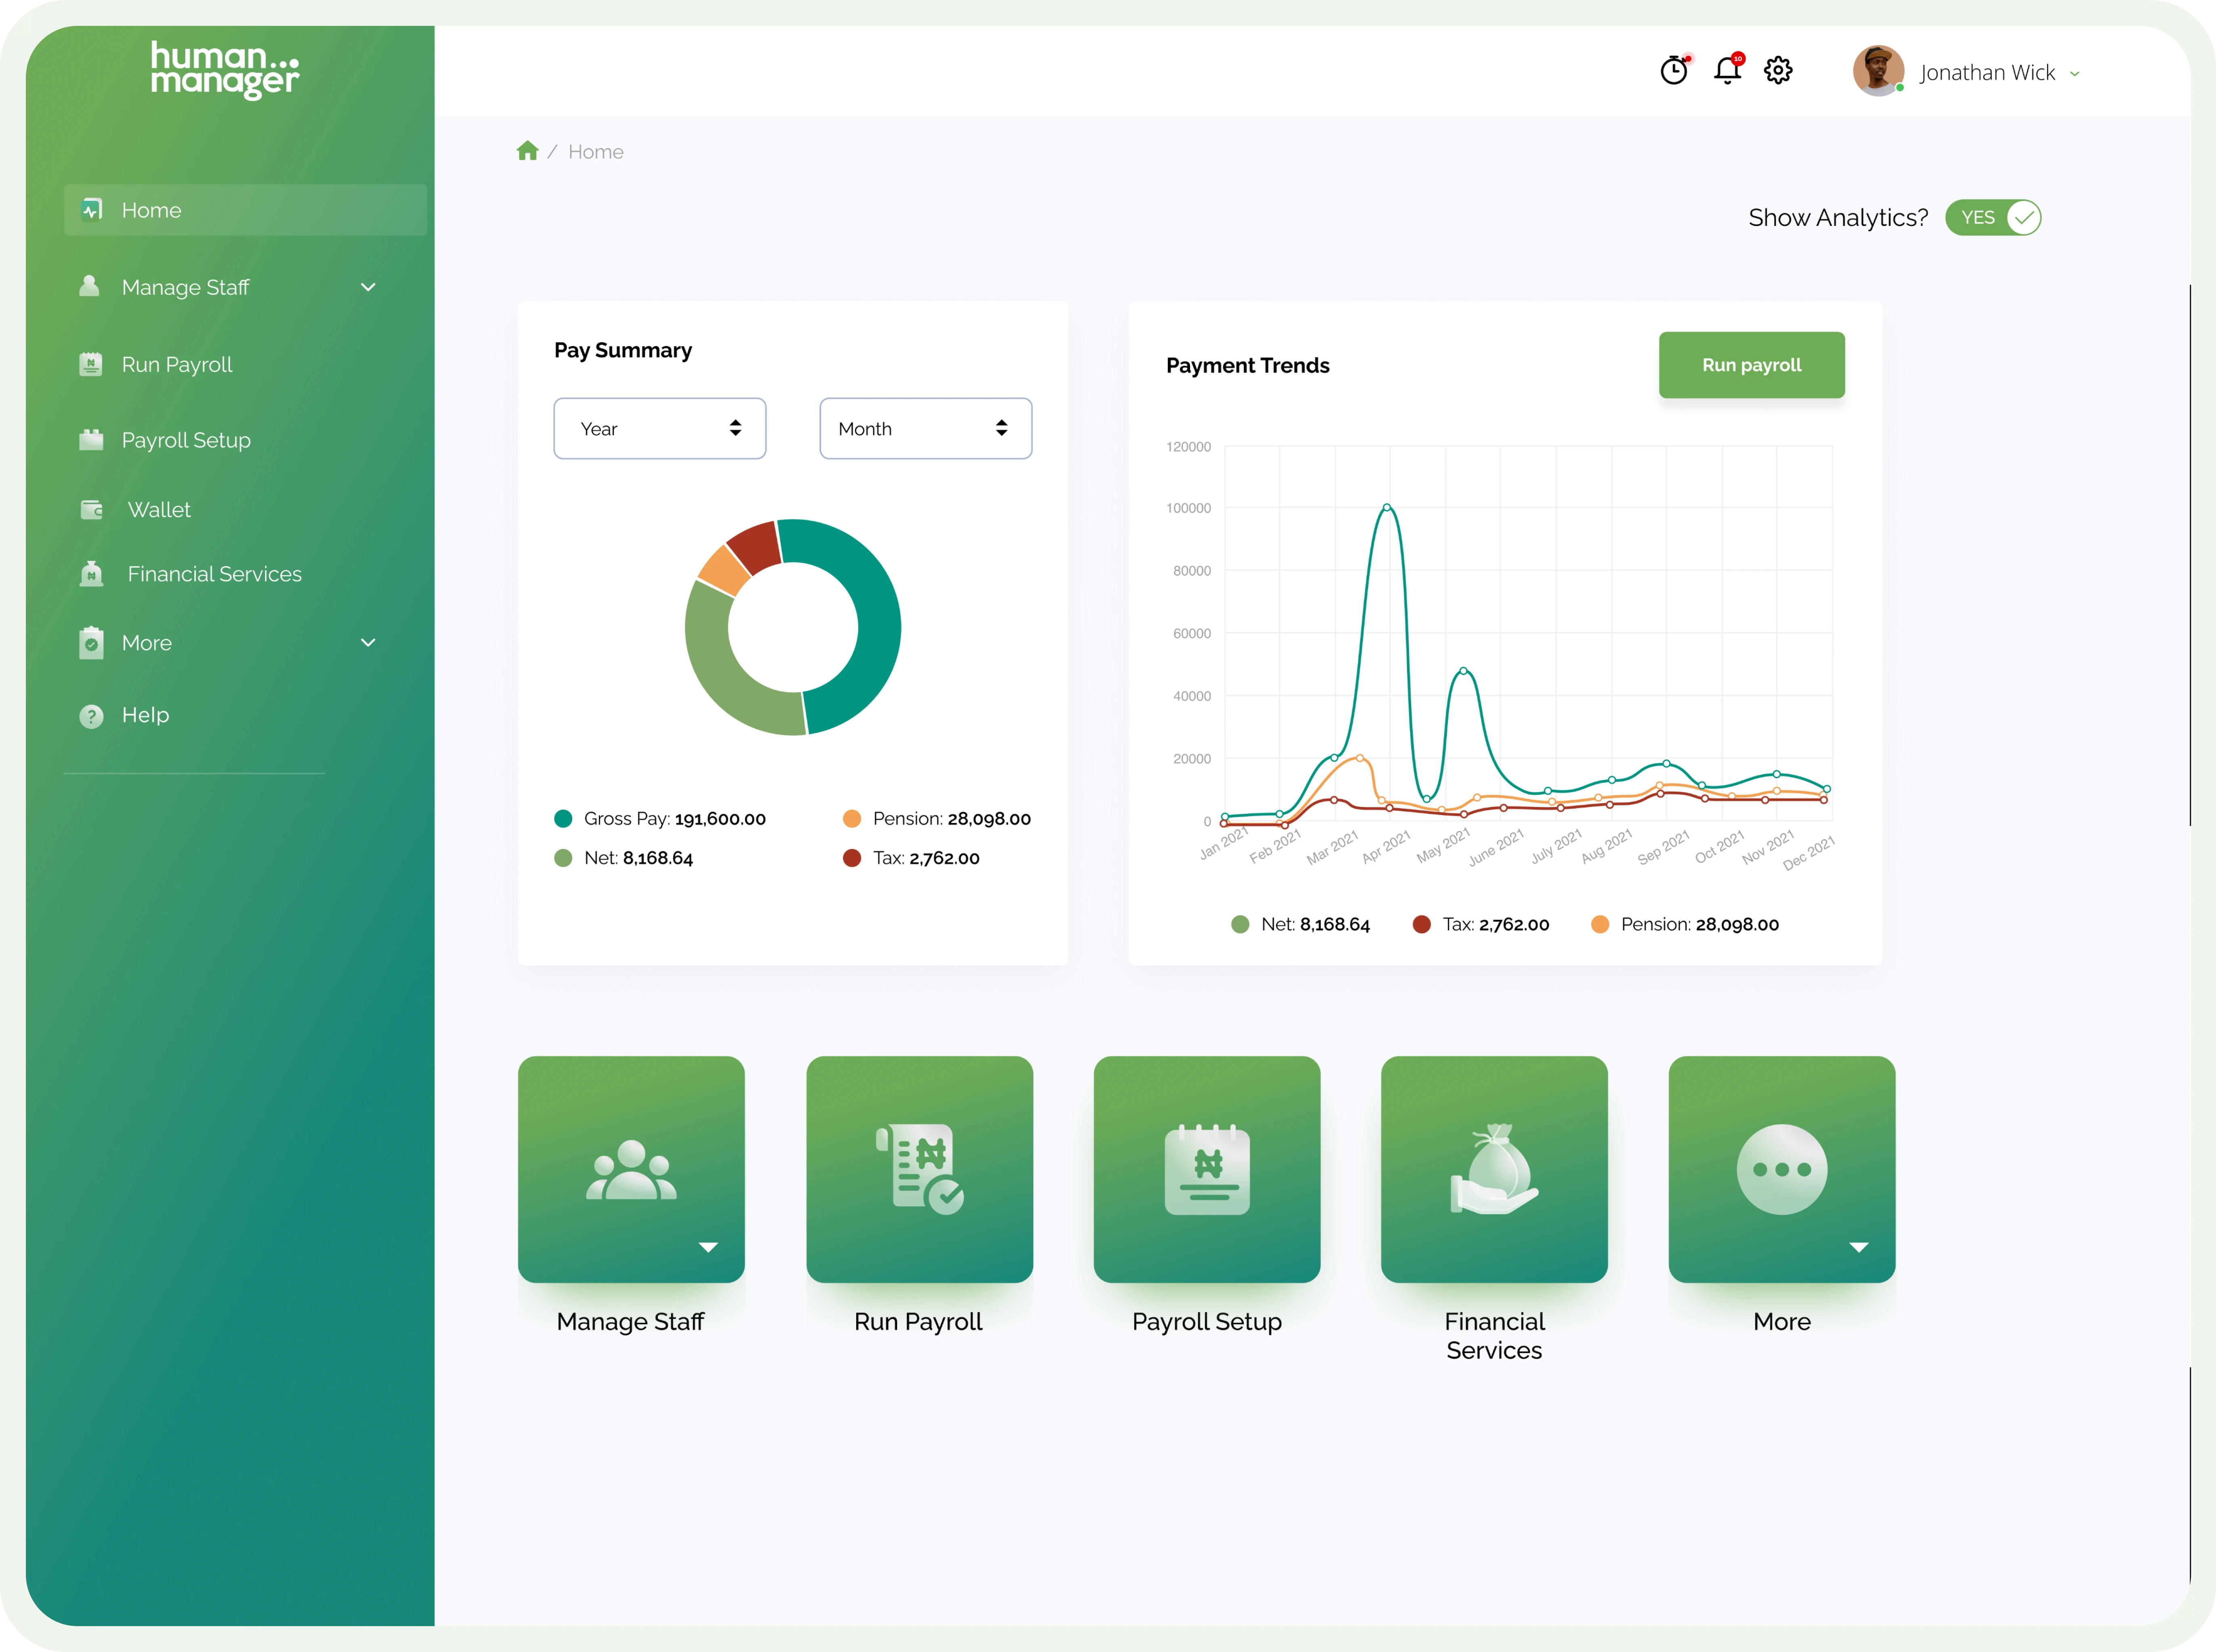This screenshot has width=2216, height=1652.
Task: Click the Home breadcrumb text
Action: (x=596, y=152)
